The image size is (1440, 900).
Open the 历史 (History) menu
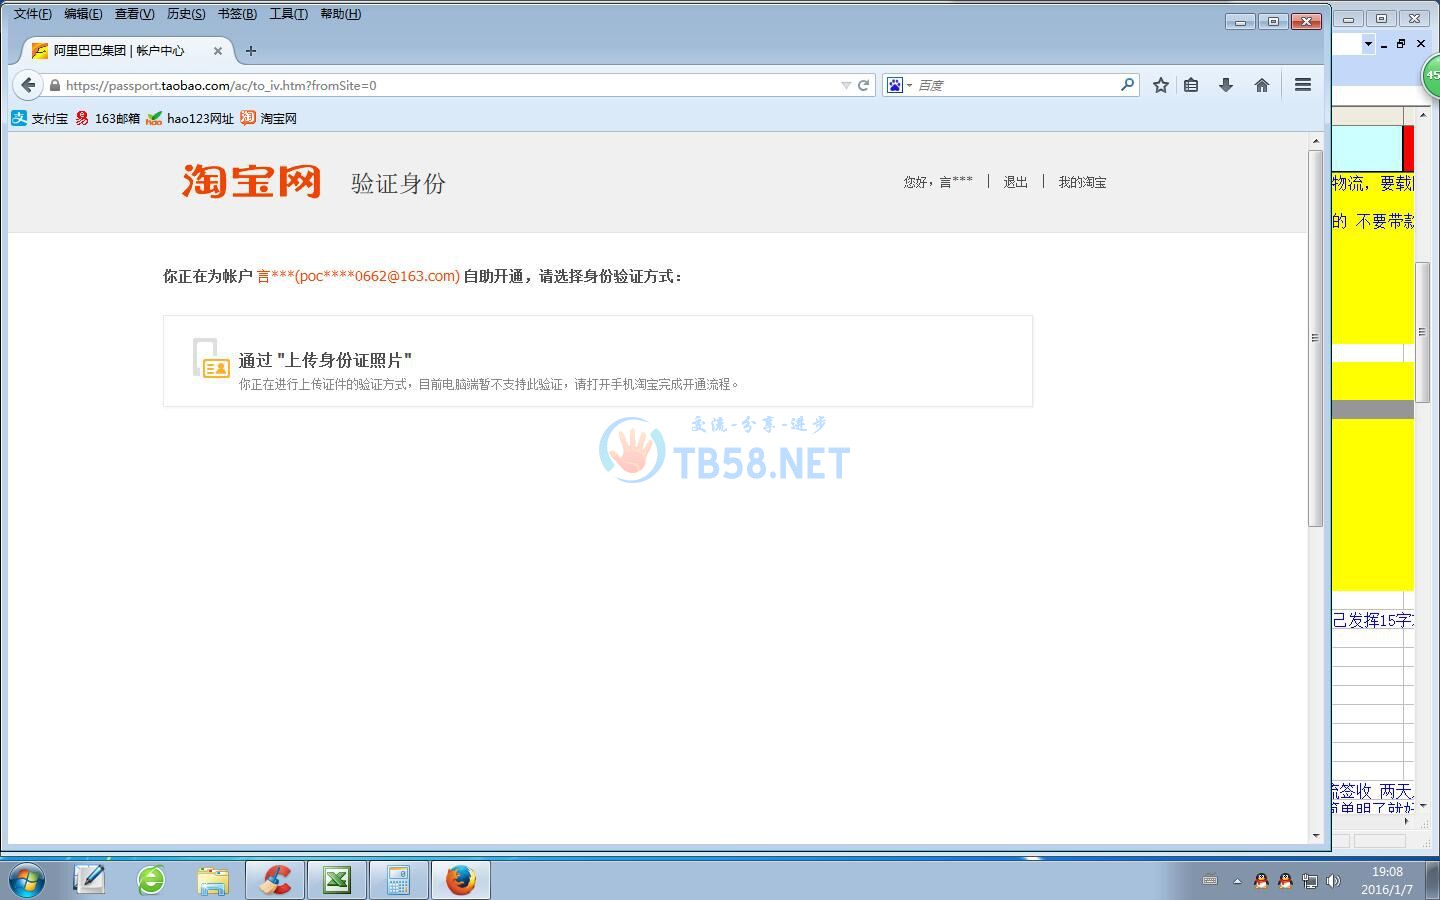[x=185, y=14]
